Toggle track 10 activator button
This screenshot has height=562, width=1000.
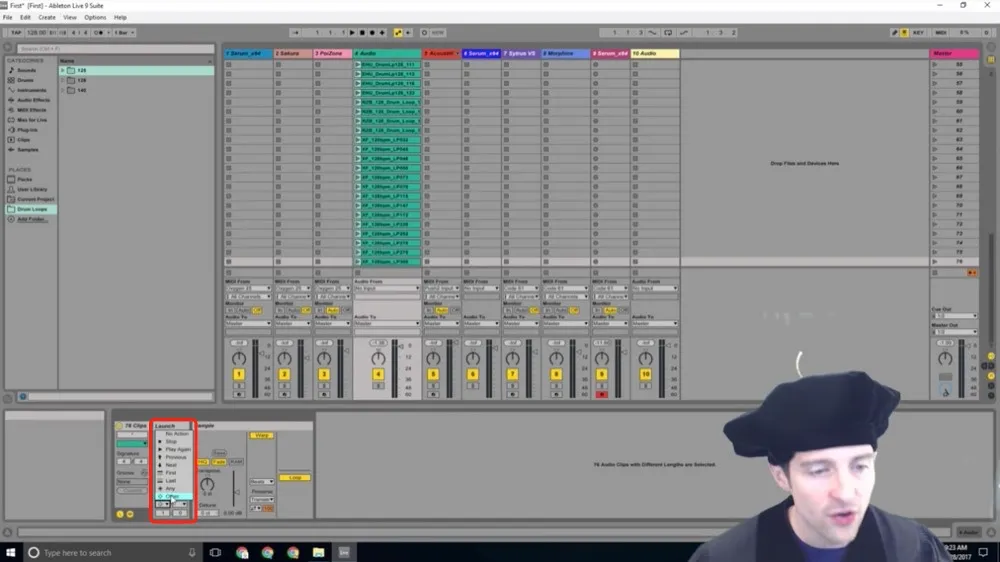click(645, 374)
